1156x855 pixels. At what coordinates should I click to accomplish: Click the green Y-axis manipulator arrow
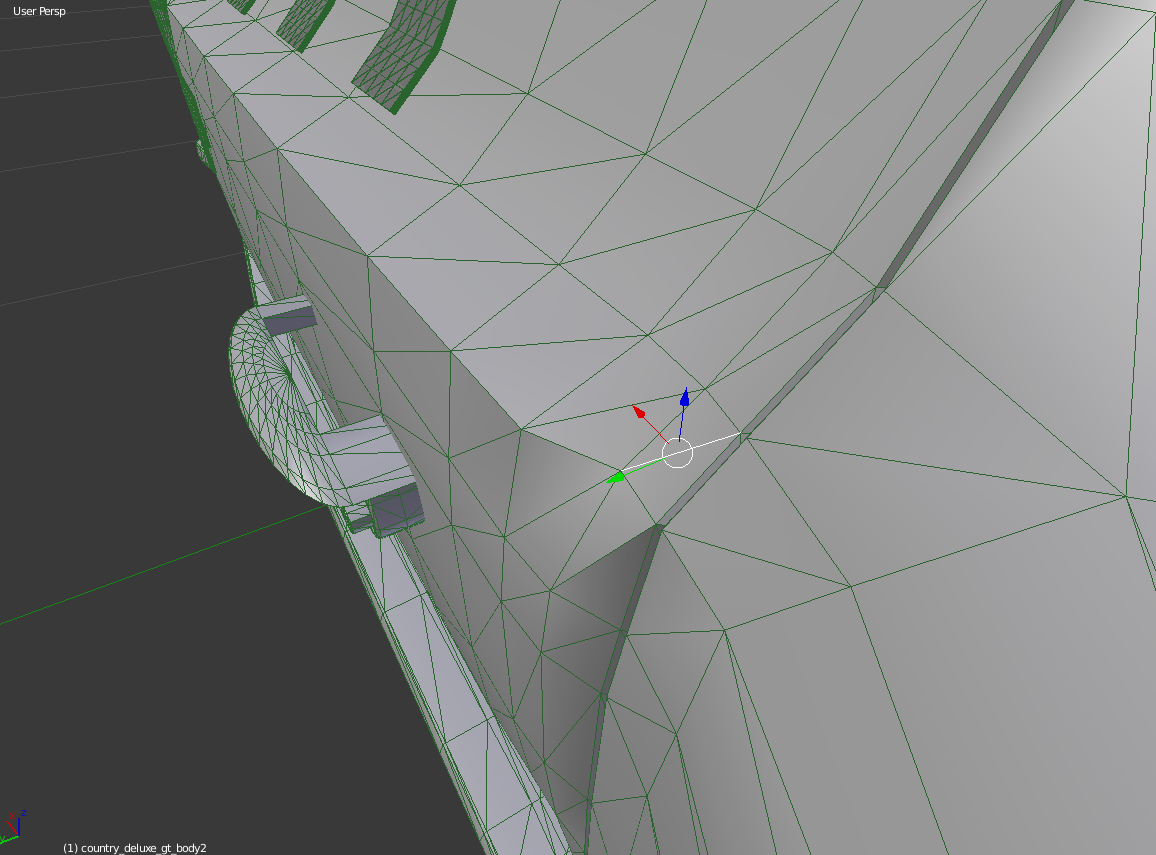[616, 478]
